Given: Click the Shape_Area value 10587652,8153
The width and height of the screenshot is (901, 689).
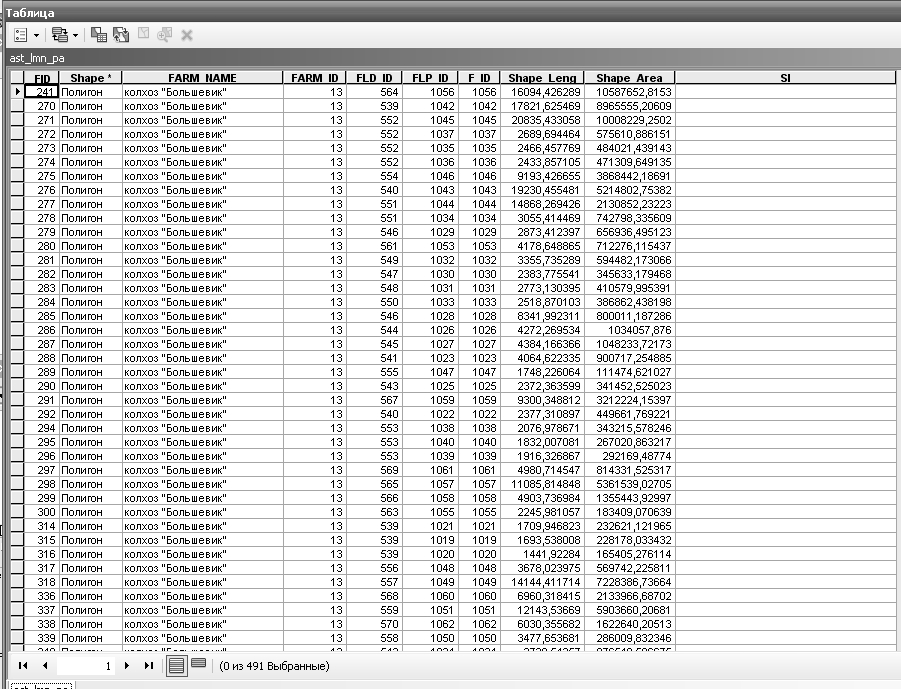Looking at the screenshot, I should coord(633,92).
